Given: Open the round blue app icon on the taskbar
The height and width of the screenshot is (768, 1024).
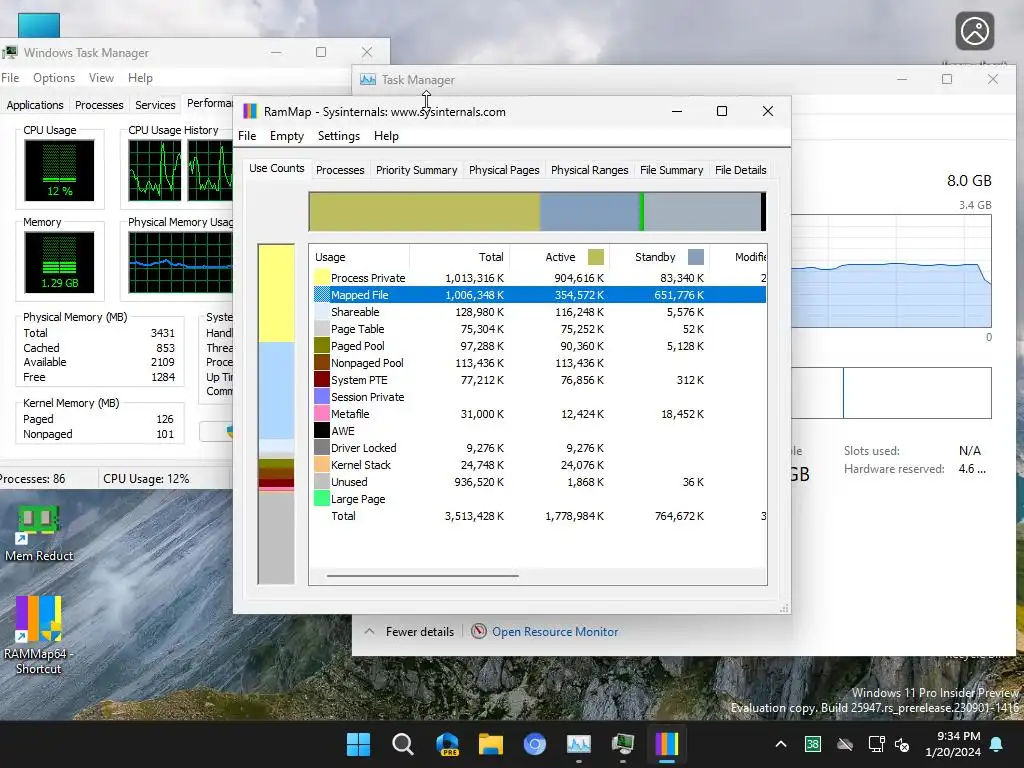Looking at the screenshot, I should pyautogui.click(x=534, y=744).
